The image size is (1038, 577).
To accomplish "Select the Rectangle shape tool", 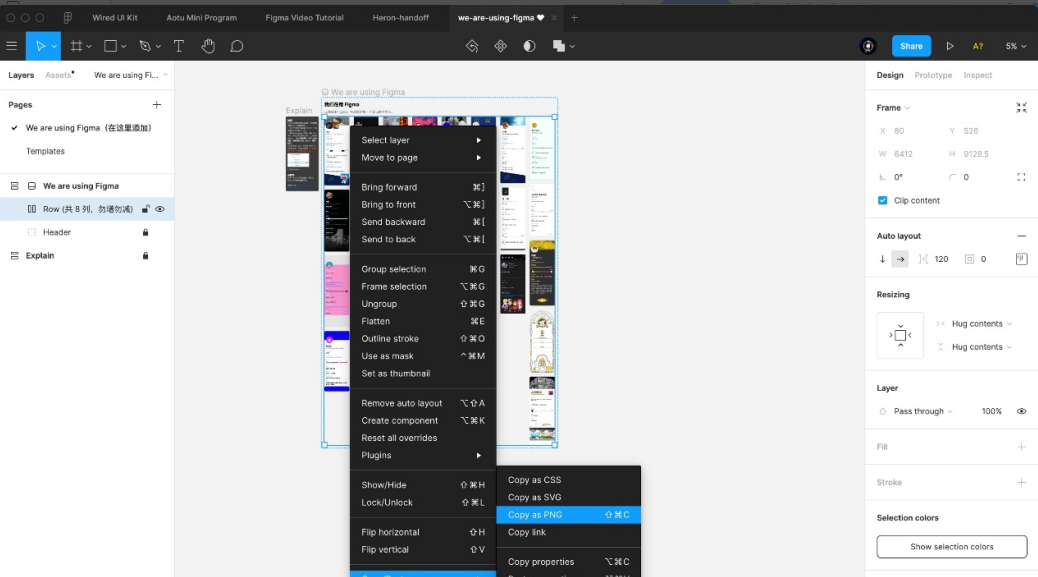I will 111,46.
